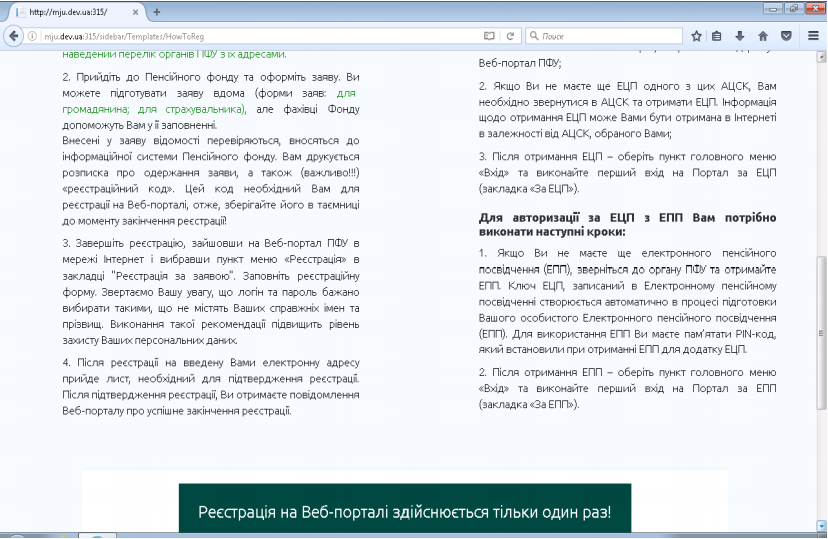Image resolution: width=828 pixels, height=539 pixels.
Task: Close the mju.dev.ua:315 tab
Action: [135, 12]
